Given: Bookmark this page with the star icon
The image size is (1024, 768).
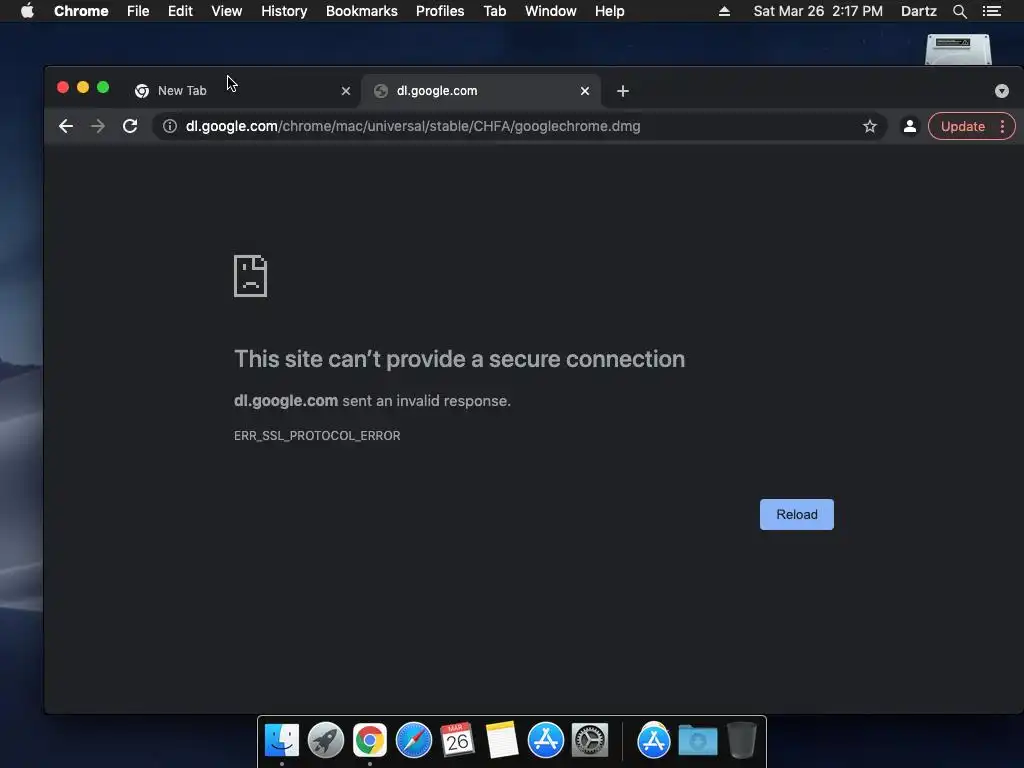Looking at the screenshot, I should pos(869,126).
